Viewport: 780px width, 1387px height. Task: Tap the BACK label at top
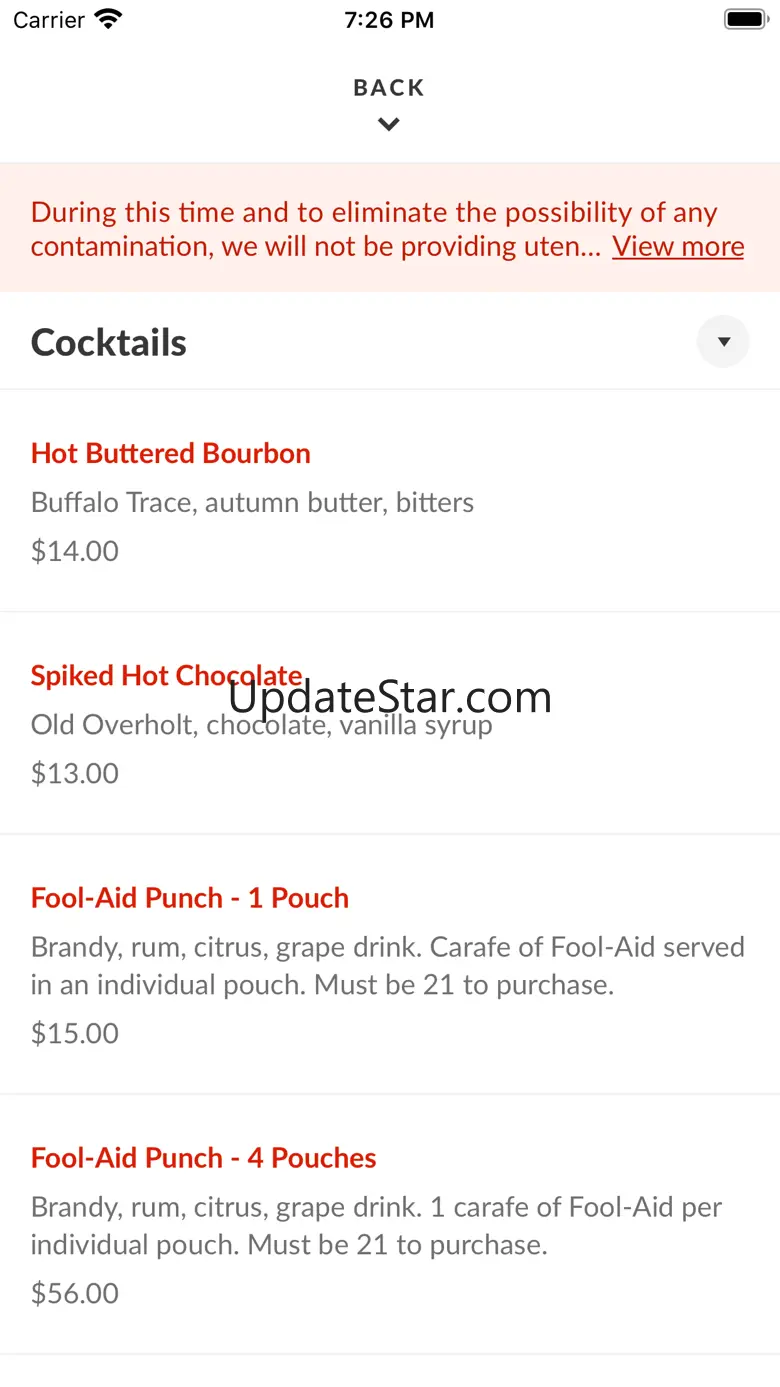pos(389,88)
